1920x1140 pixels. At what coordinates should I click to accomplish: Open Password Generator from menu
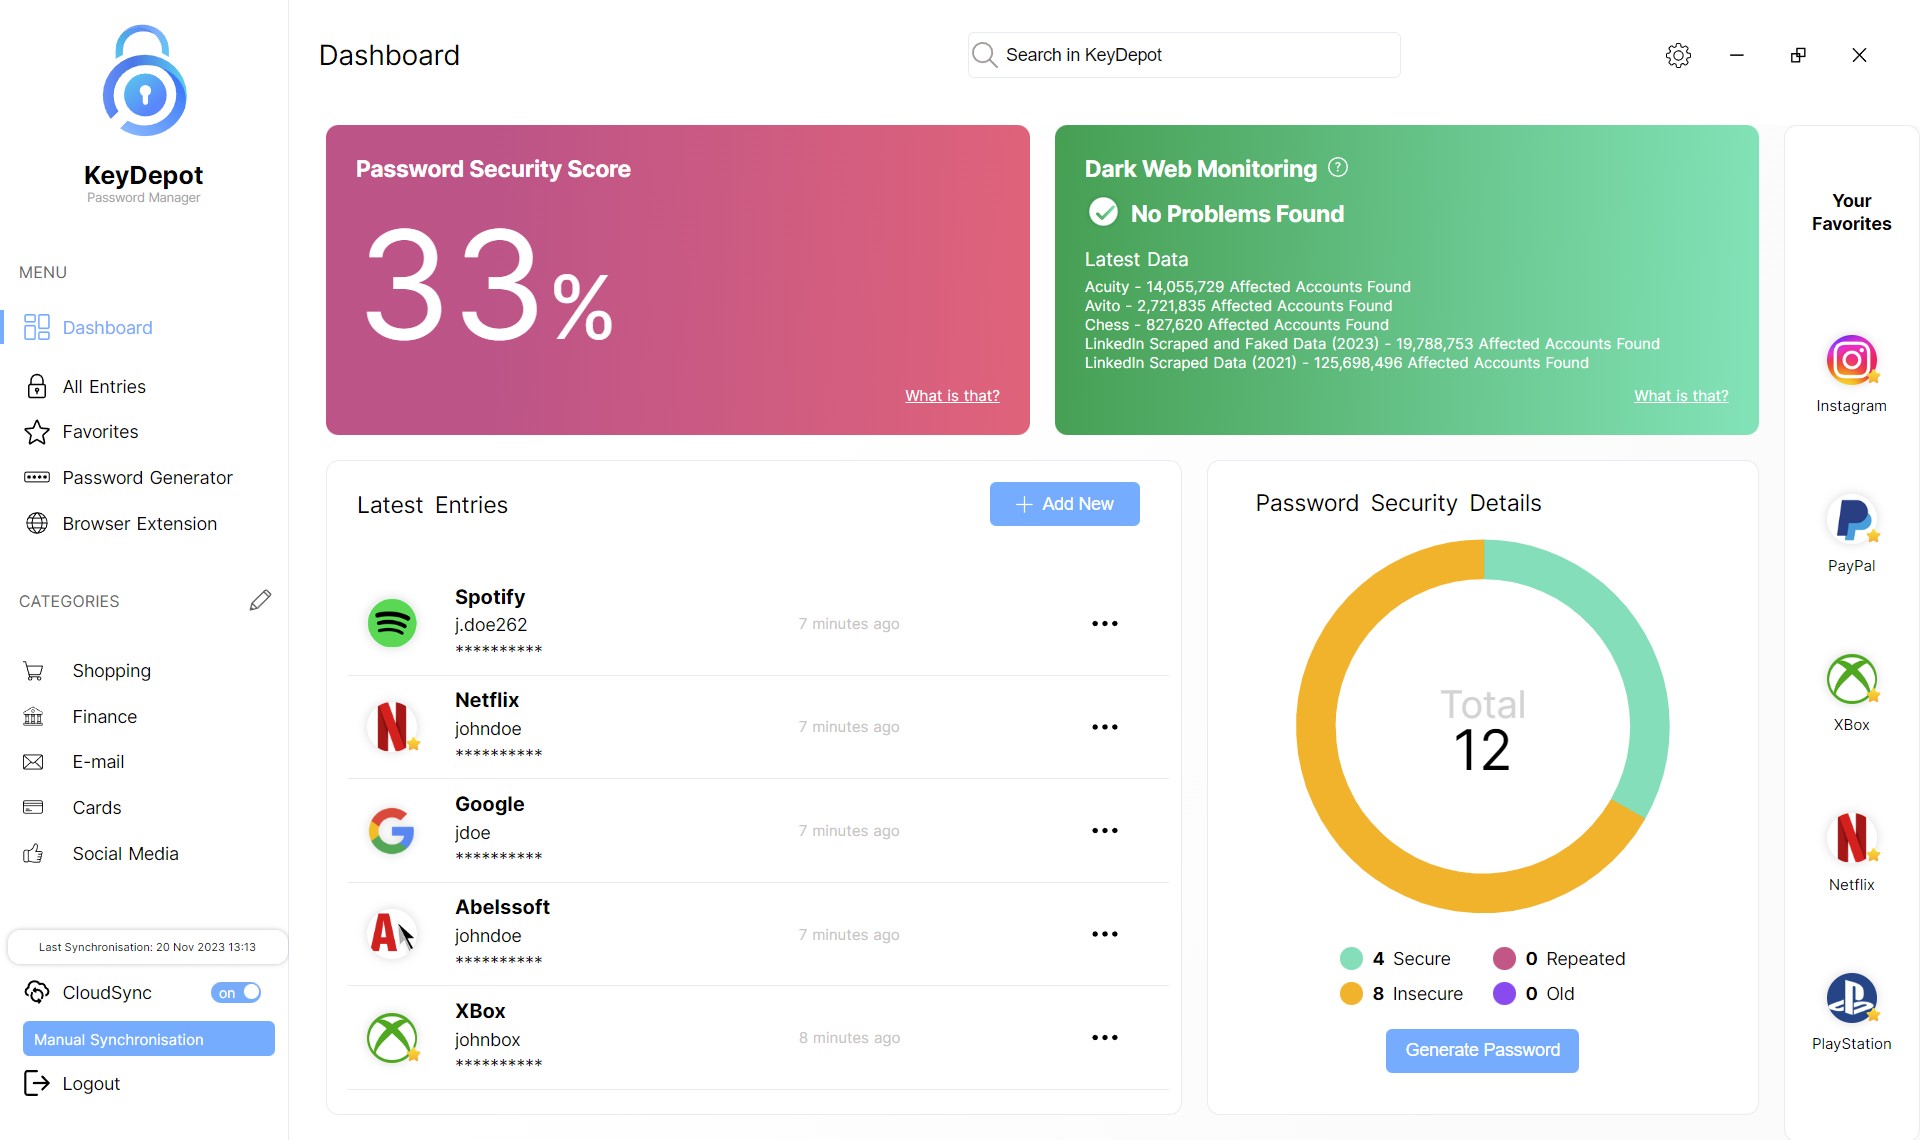click(147, 477)
